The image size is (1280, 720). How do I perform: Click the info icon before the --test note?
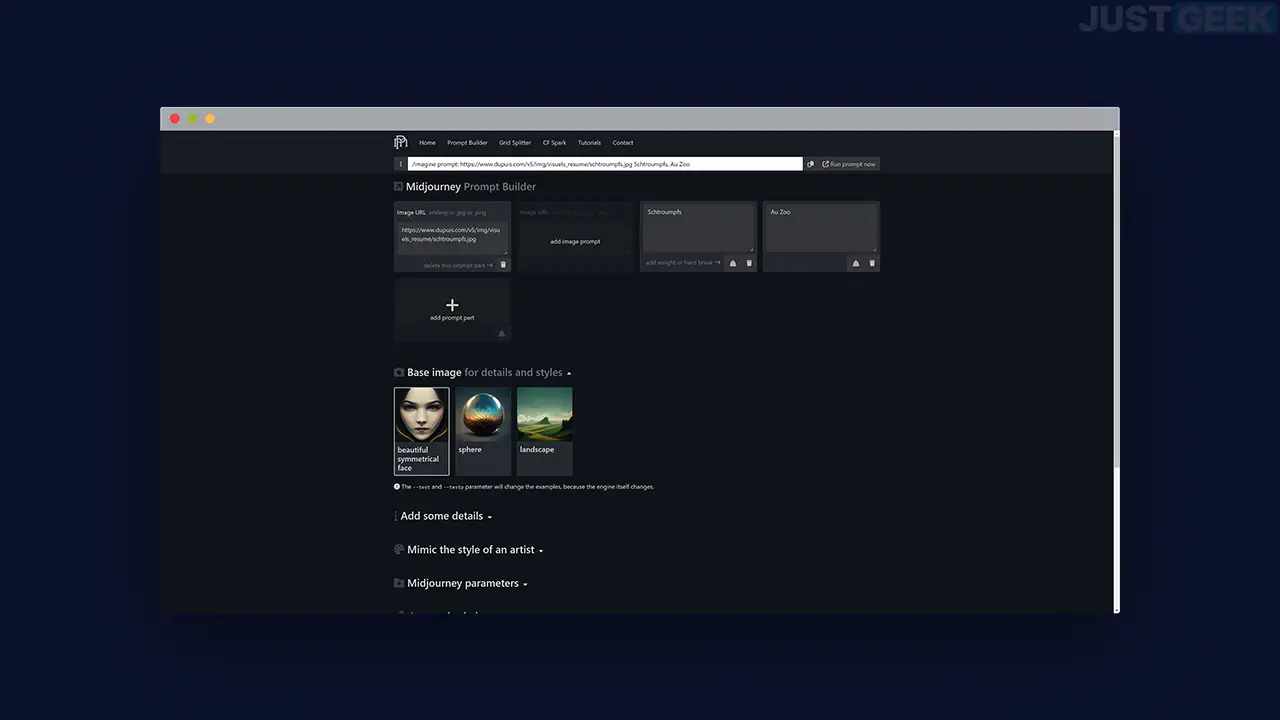(x=397, y=487)
